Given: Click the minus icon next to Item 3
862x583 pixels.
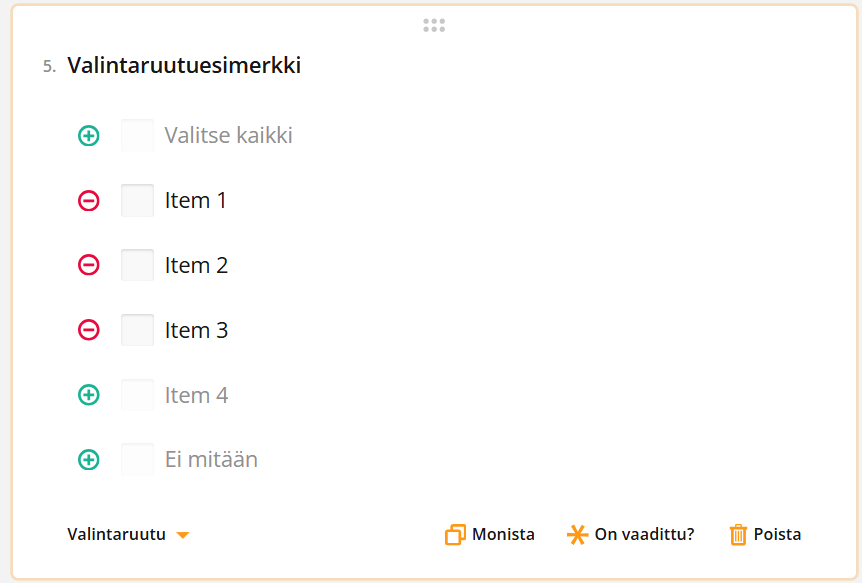Looking at the screenshot, I should tap(88, 330).
